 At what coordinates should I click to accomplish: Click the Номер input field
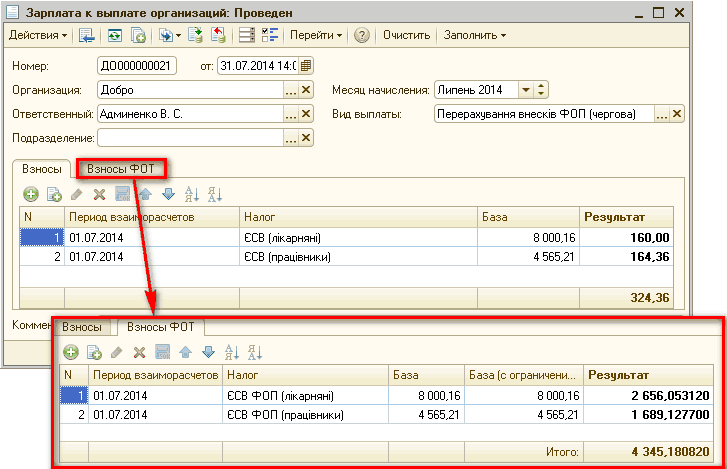click(x=138, y=66)
